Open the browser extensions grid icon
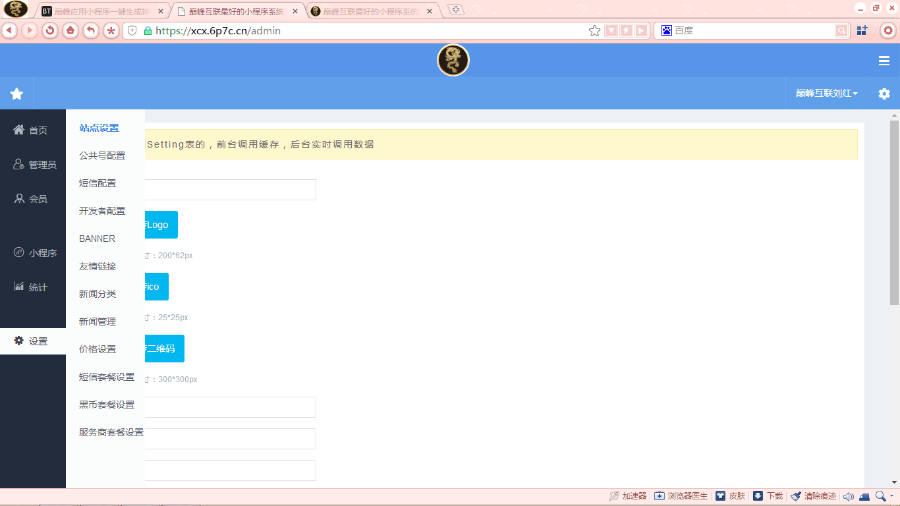The width and height of the screenshot is (900, 506). (862, 30)
